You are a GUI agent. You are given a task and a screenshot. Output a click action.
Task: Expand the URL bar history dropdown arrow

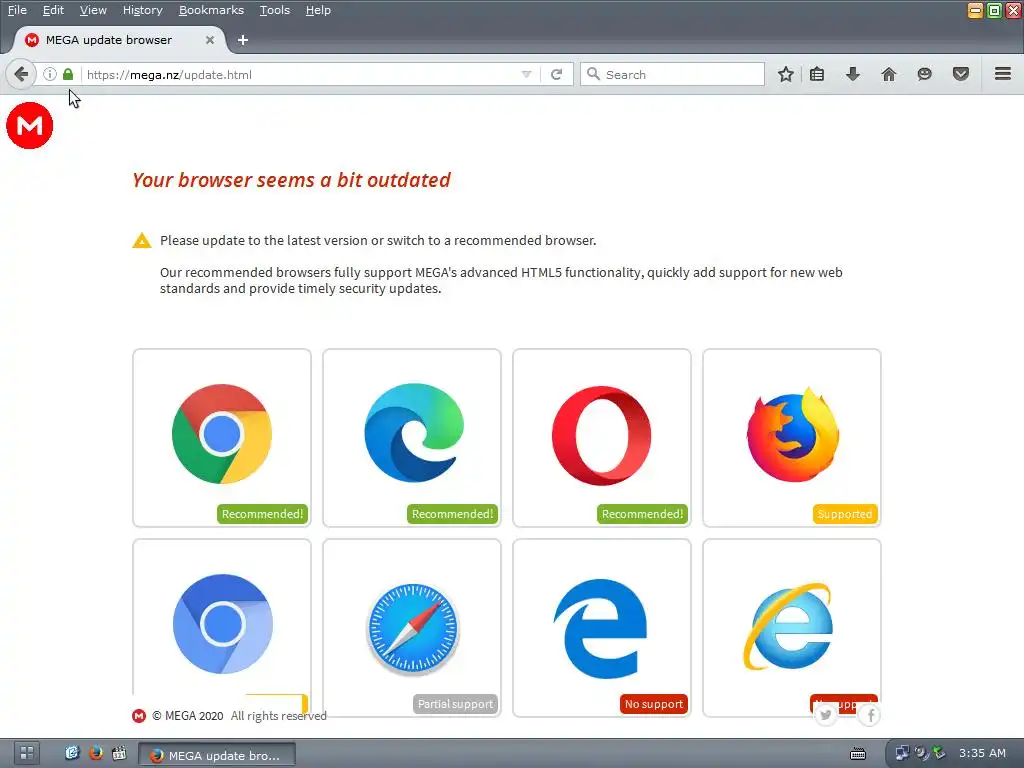[526, 74]
